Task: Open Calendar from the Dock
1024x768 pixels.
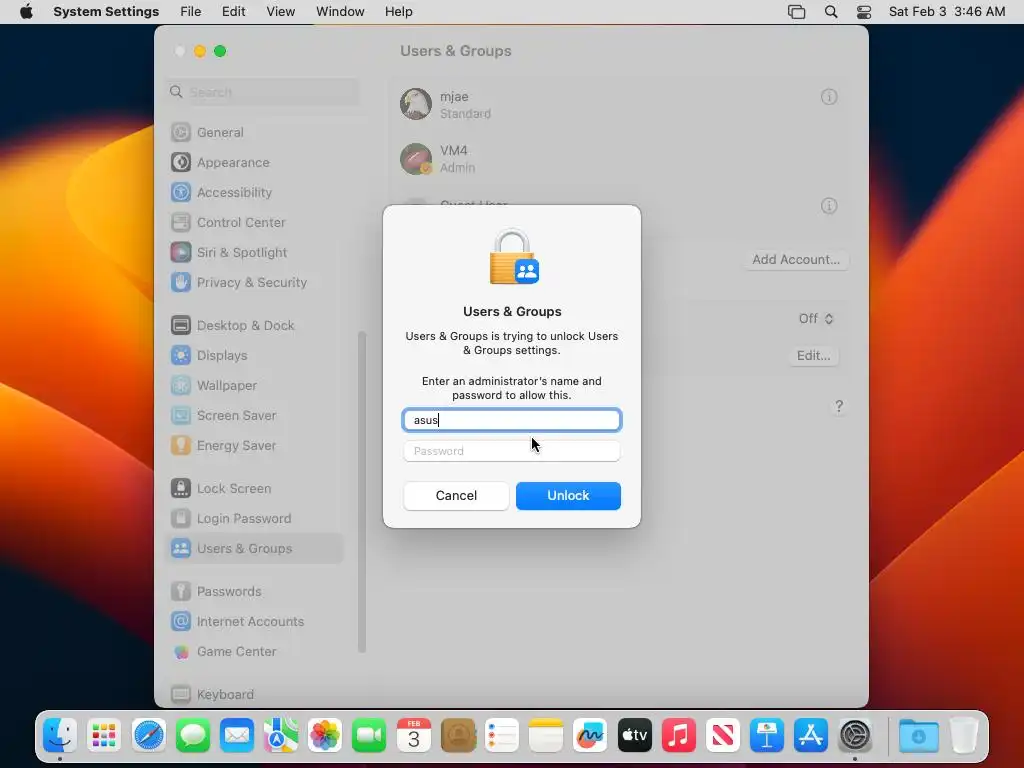Action: click(413, 736)
